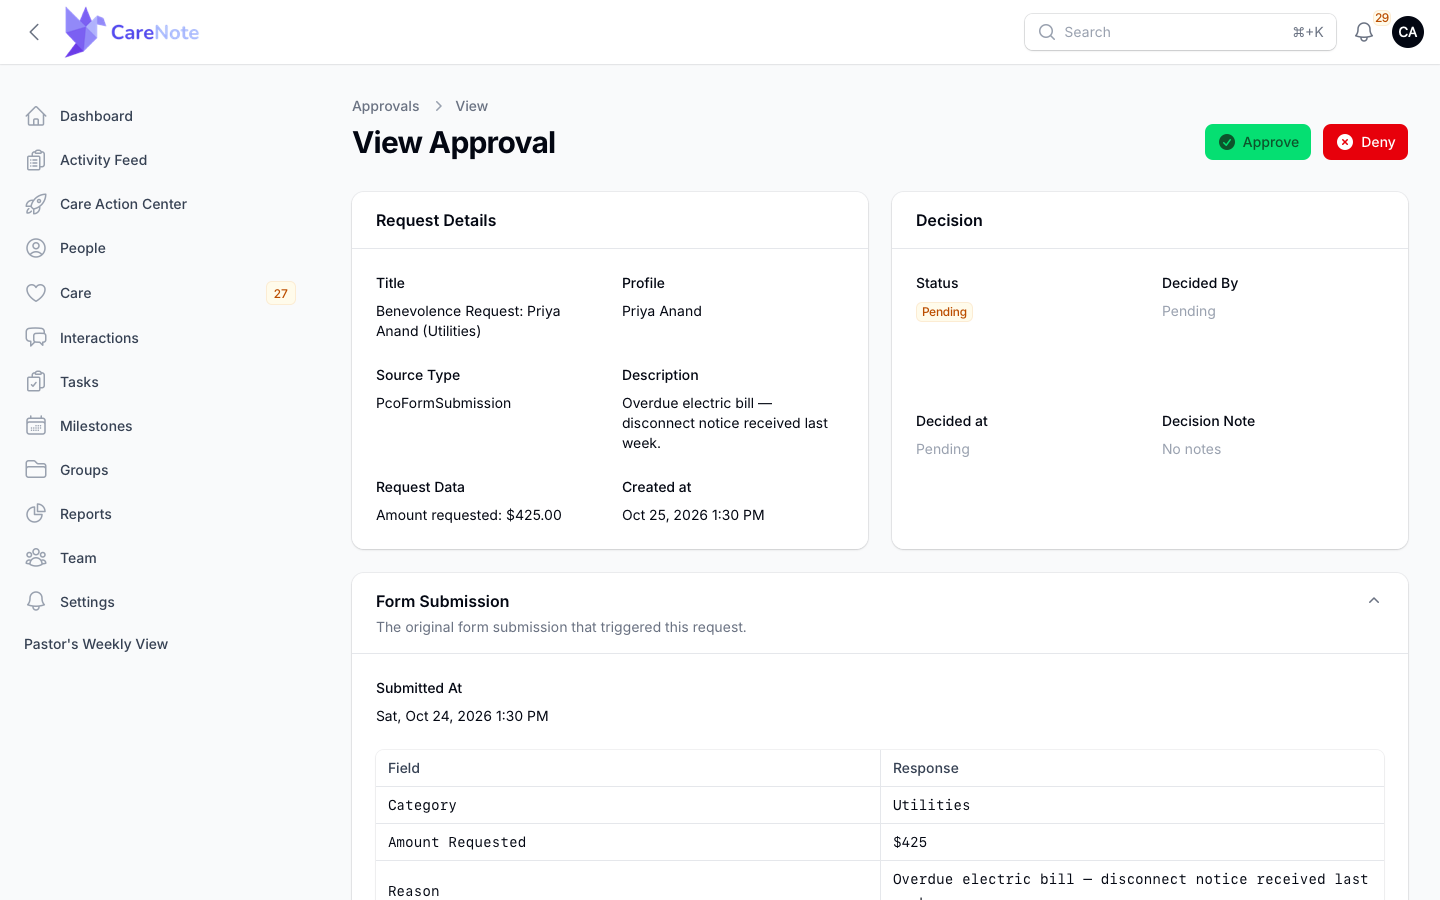Image resolution: width=1440 pixels, height=900 pixels.
Task: Click the Activity Feed clipboard icon
Action: tap(36, 160)
